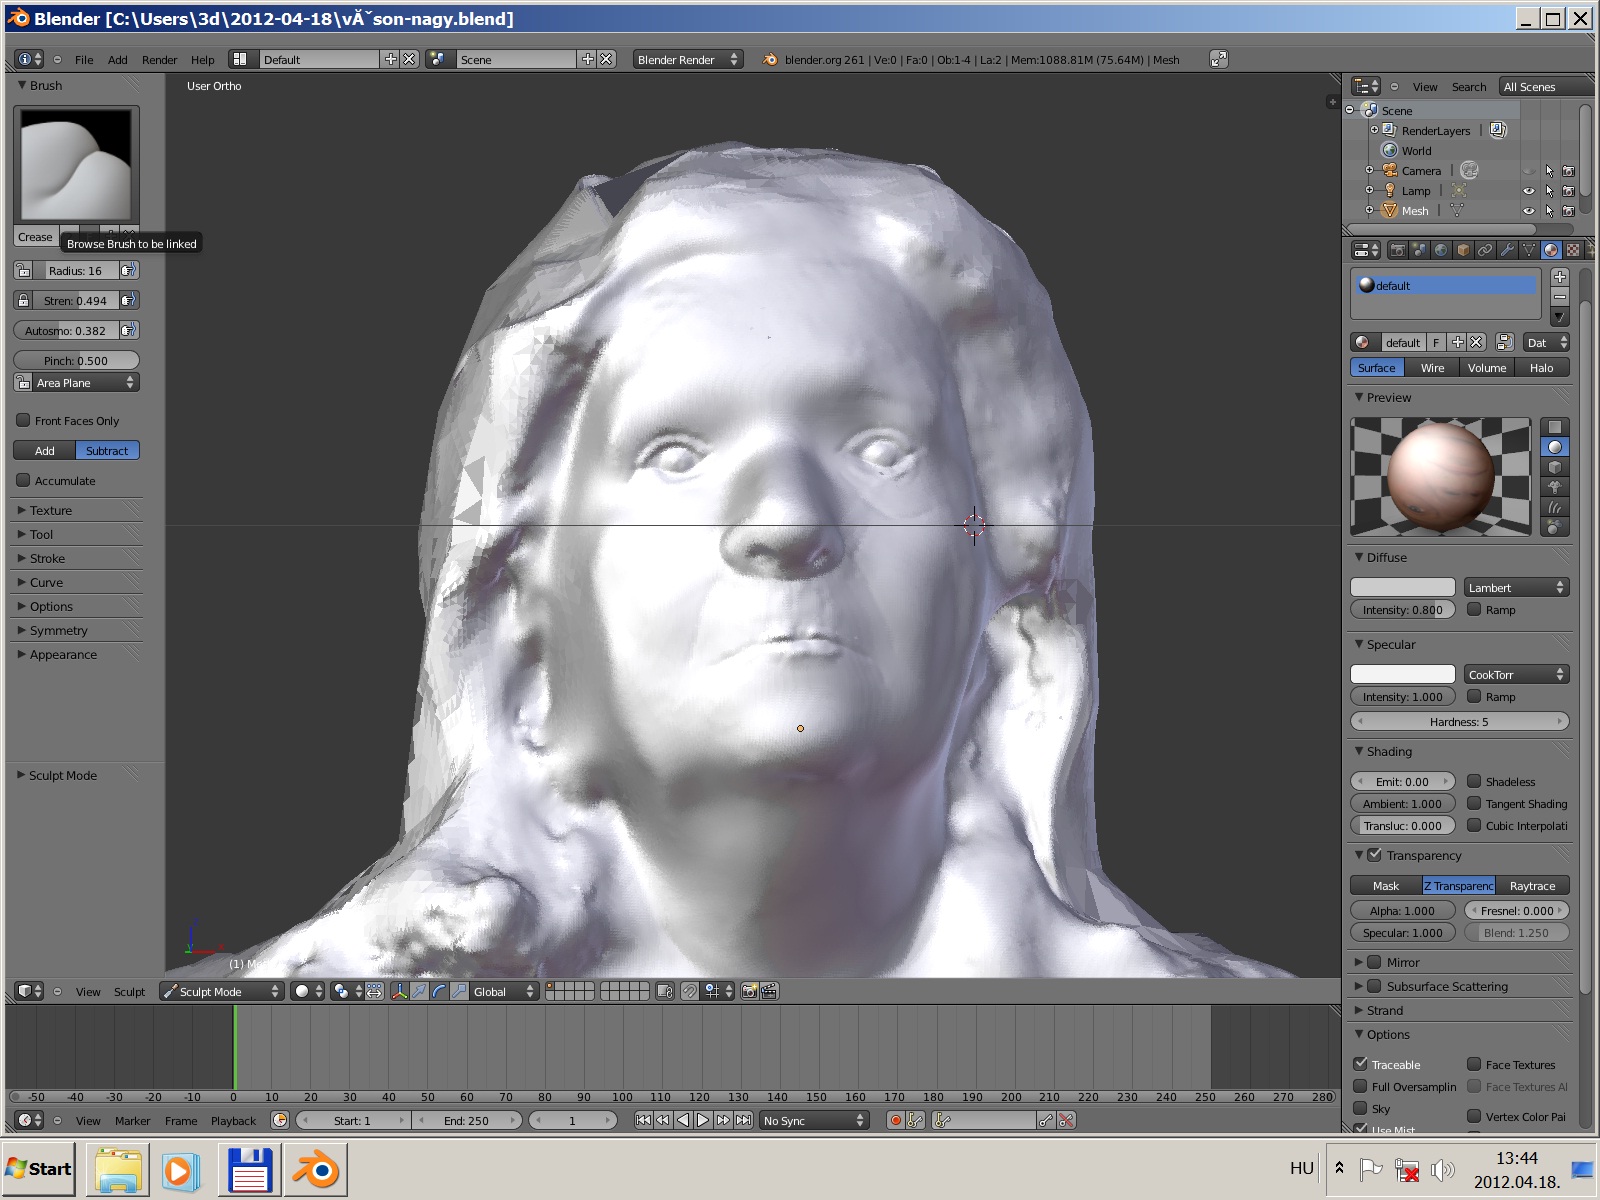Image resolution: width=1600 pixels, height=1200 pixels.
Task: Expand the Symmetry panel
Action: 58,631
